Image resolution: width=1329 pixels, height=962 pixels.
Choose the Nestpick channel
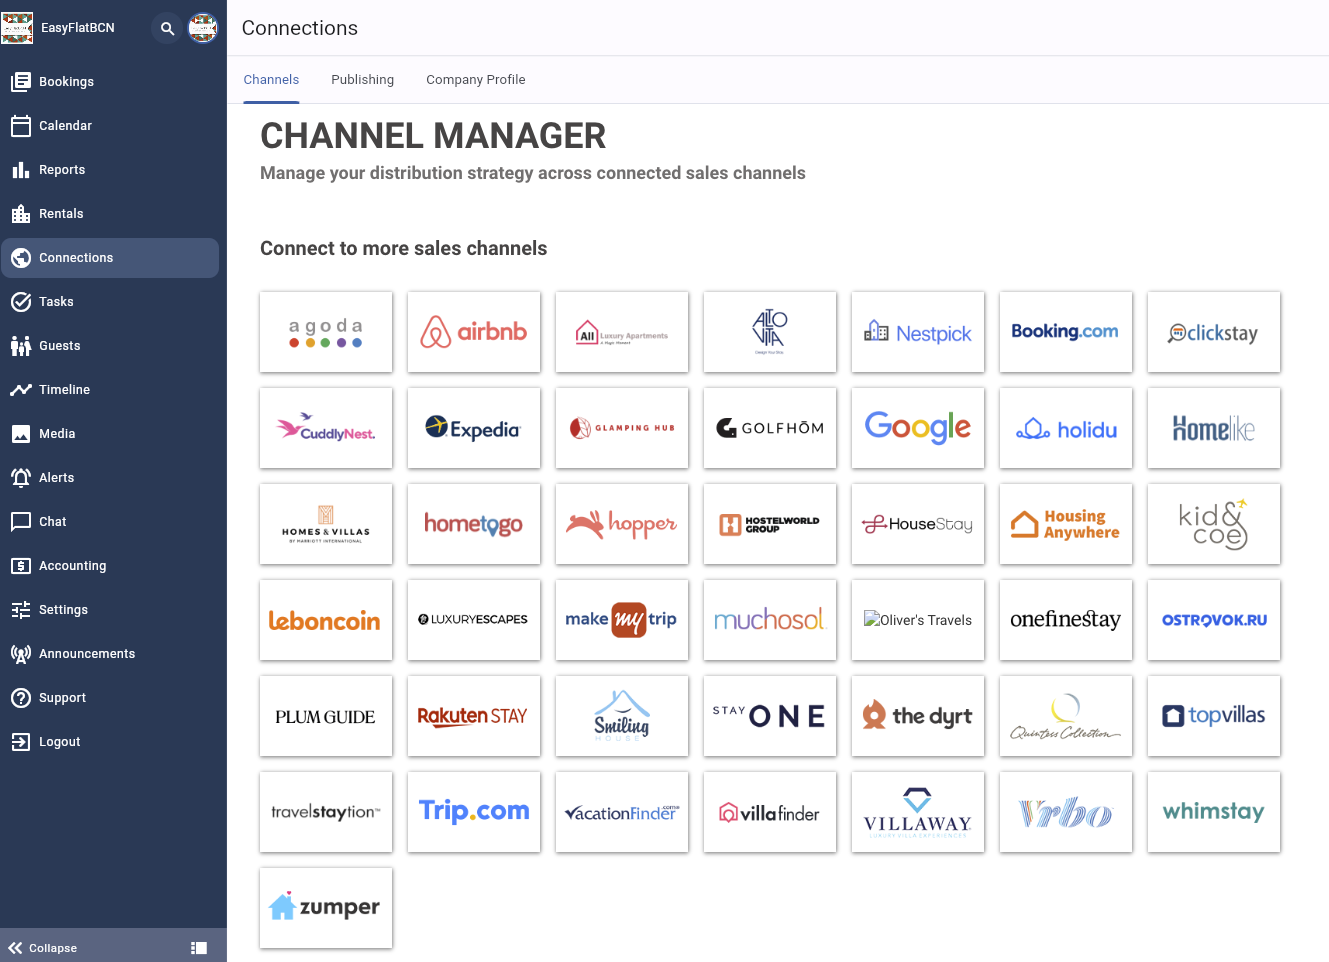(x=918, y=332)
